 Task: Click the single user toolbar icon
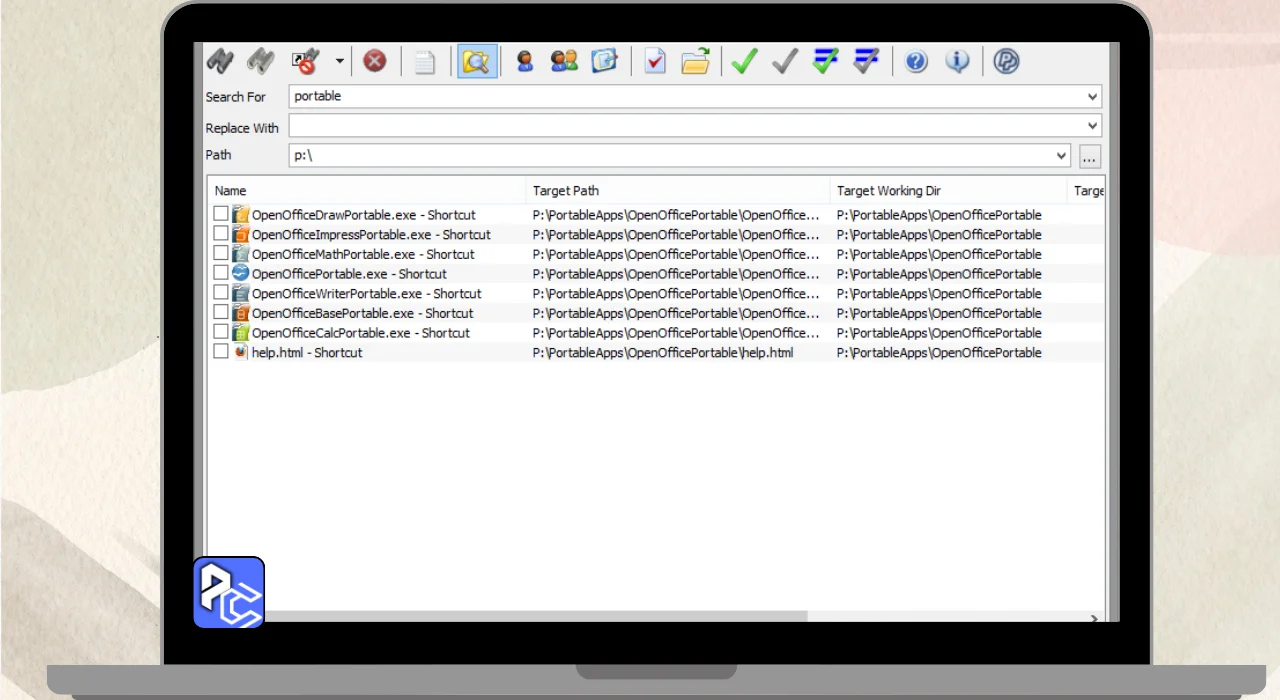coord(524,62)
